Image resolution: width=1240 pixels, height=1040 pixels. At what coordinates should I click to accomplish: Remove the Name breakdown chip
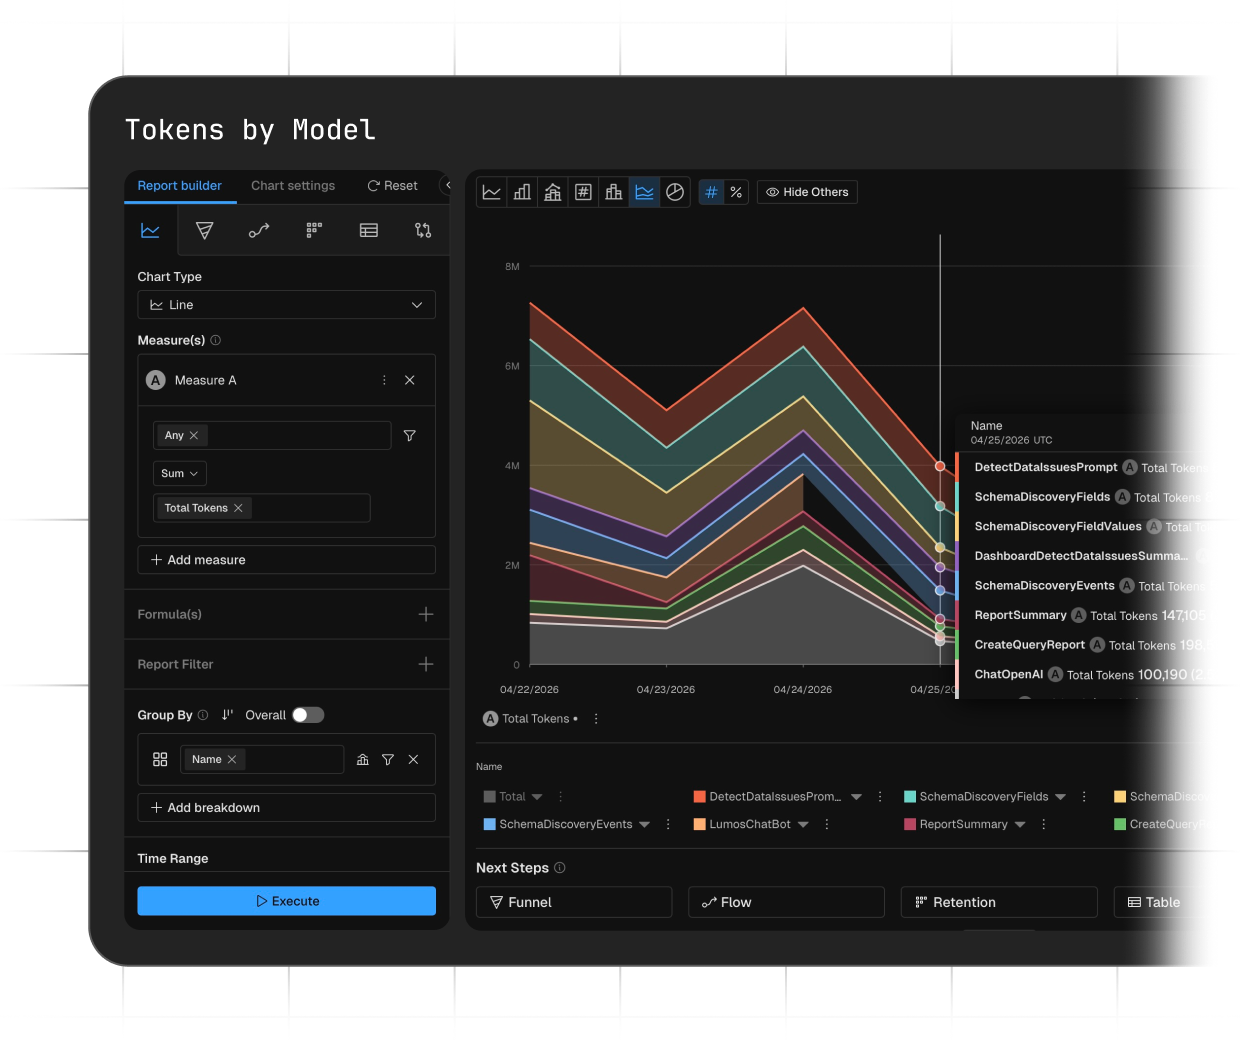[x=232, y=760]
